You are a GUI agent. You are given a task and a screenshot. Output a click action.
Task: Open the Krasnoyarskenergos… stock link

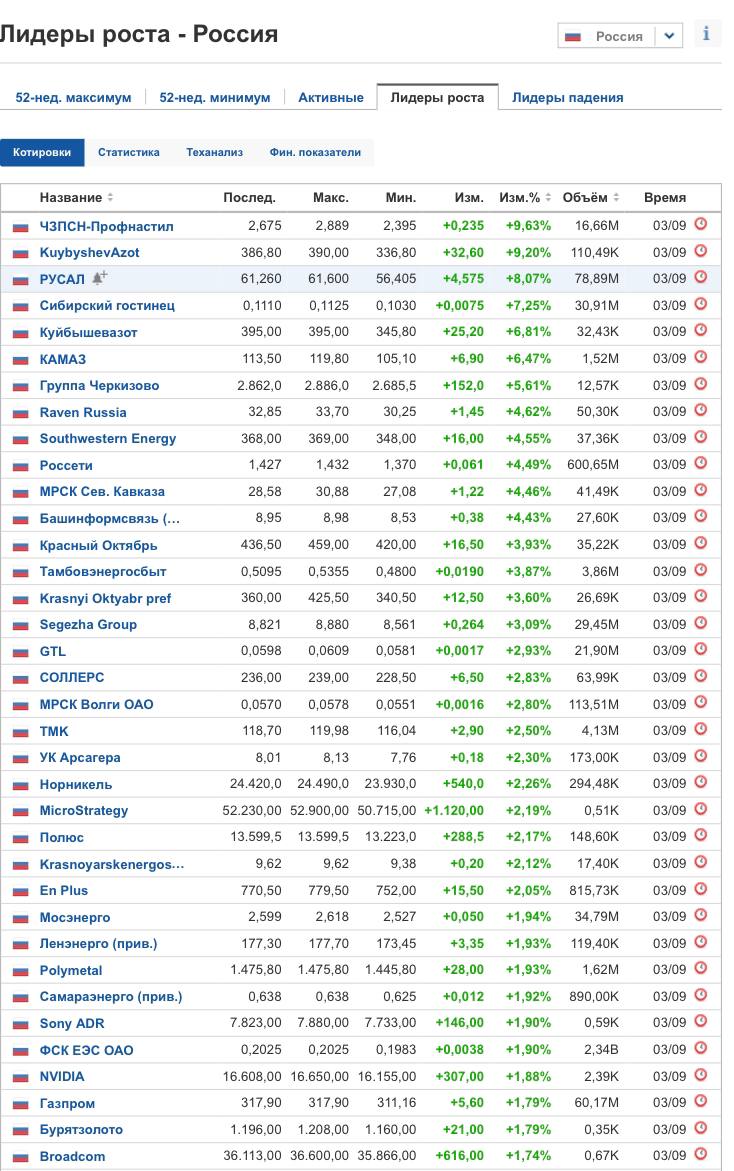112,864
